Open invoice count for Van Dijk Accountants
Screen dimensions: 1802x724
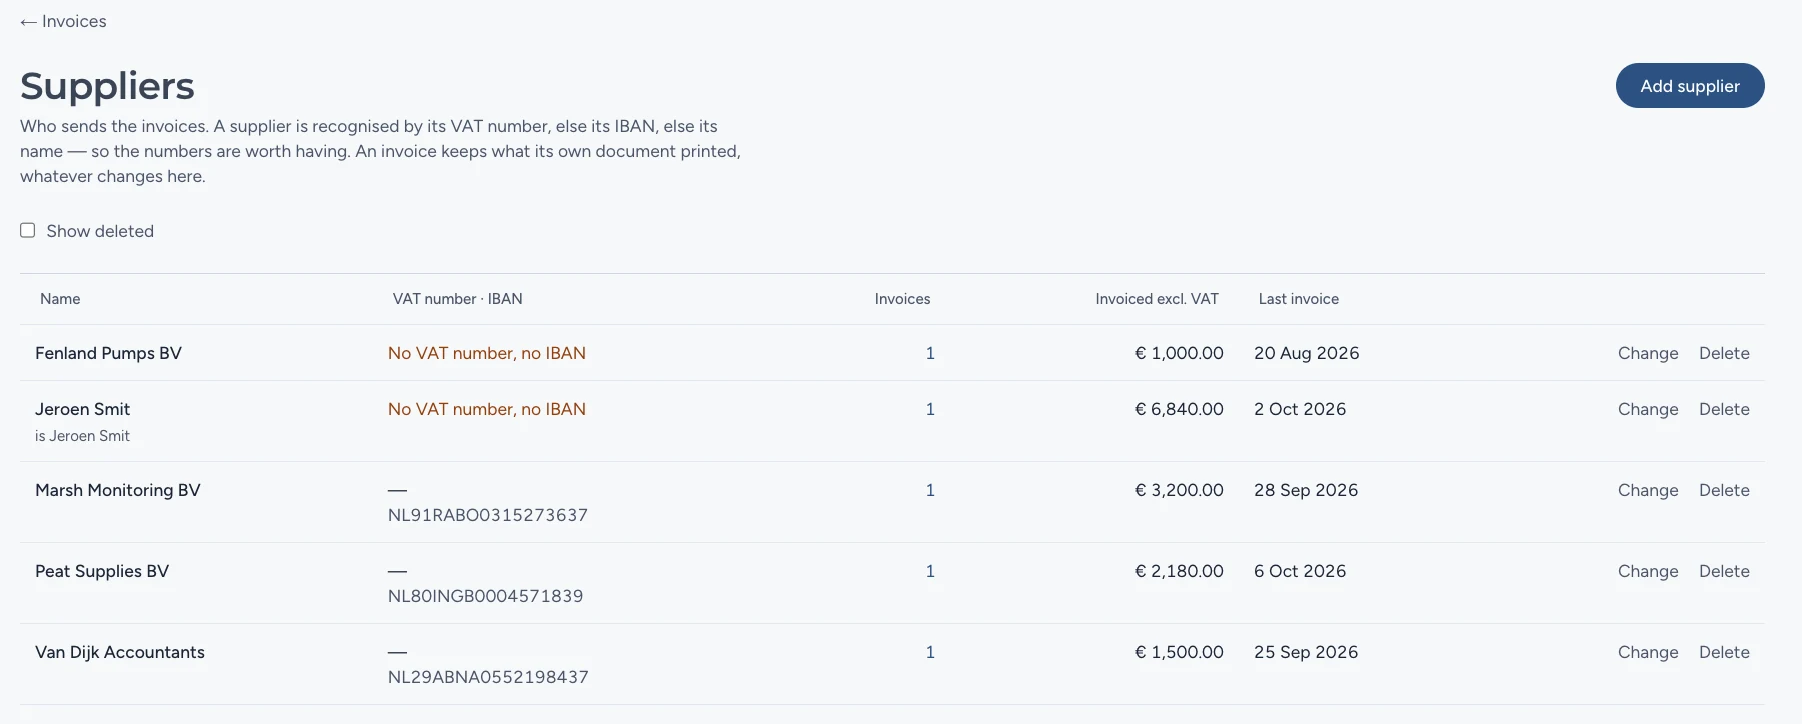930,652
